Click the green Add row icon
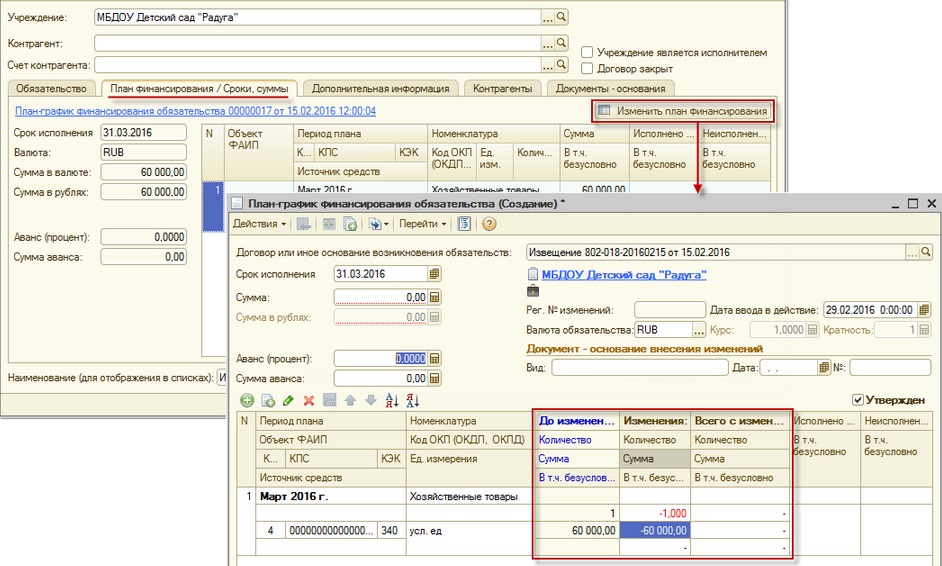Screen dimensions: 942x566 pyautogui.click(x=247, y=400)
